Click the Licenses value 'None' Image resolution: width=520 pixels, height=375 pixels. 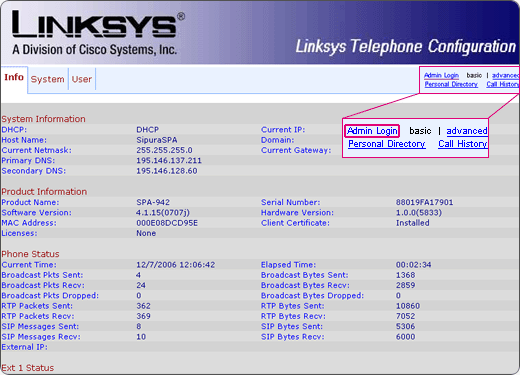(x=146, y=233)
